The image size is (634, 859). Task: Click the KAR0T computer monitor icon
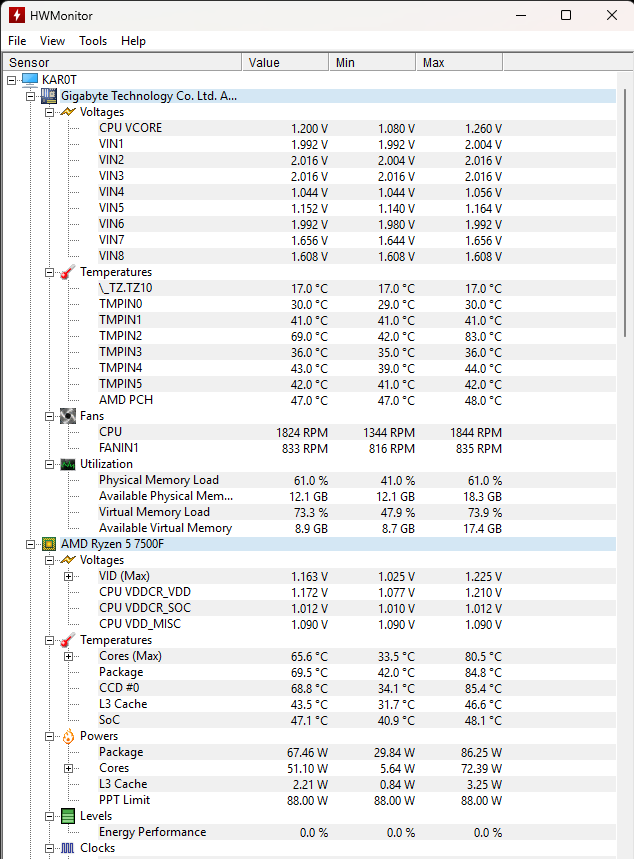coord(30,80)
